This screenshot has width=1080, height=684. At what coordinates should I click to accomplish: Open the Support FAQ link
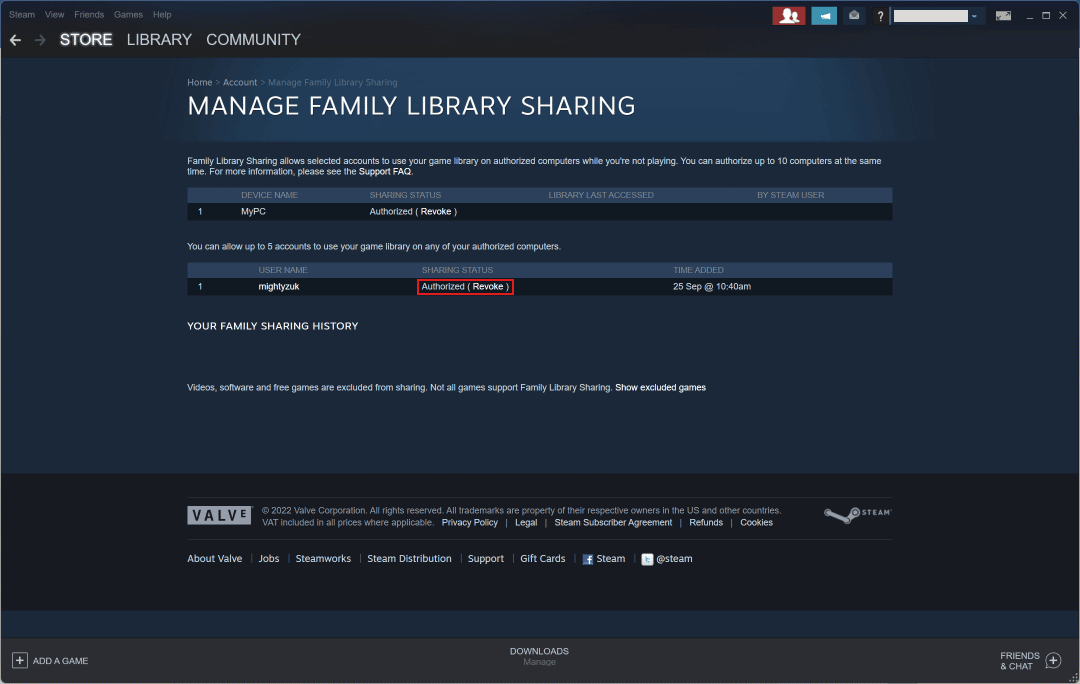click(384, 172)
